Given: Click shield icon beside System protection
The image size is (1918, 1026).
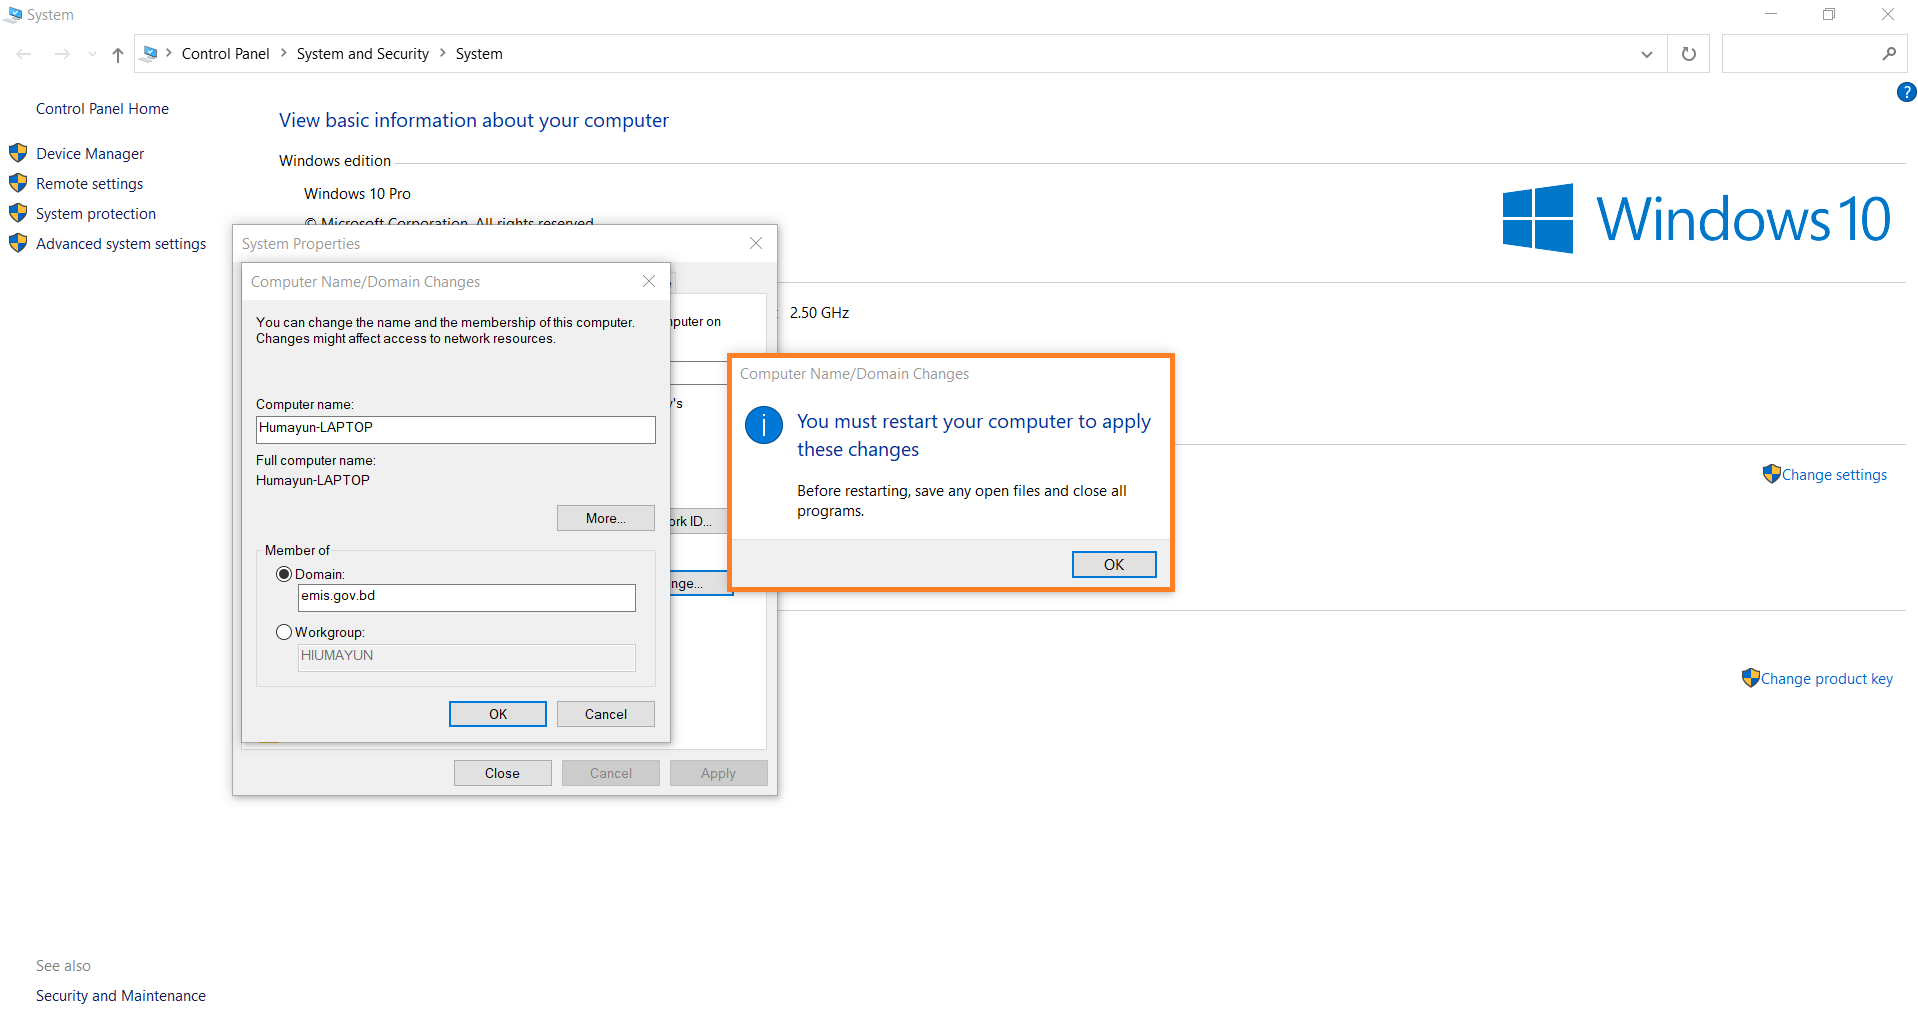Looking at the screenshot, I should coord(18,213).
